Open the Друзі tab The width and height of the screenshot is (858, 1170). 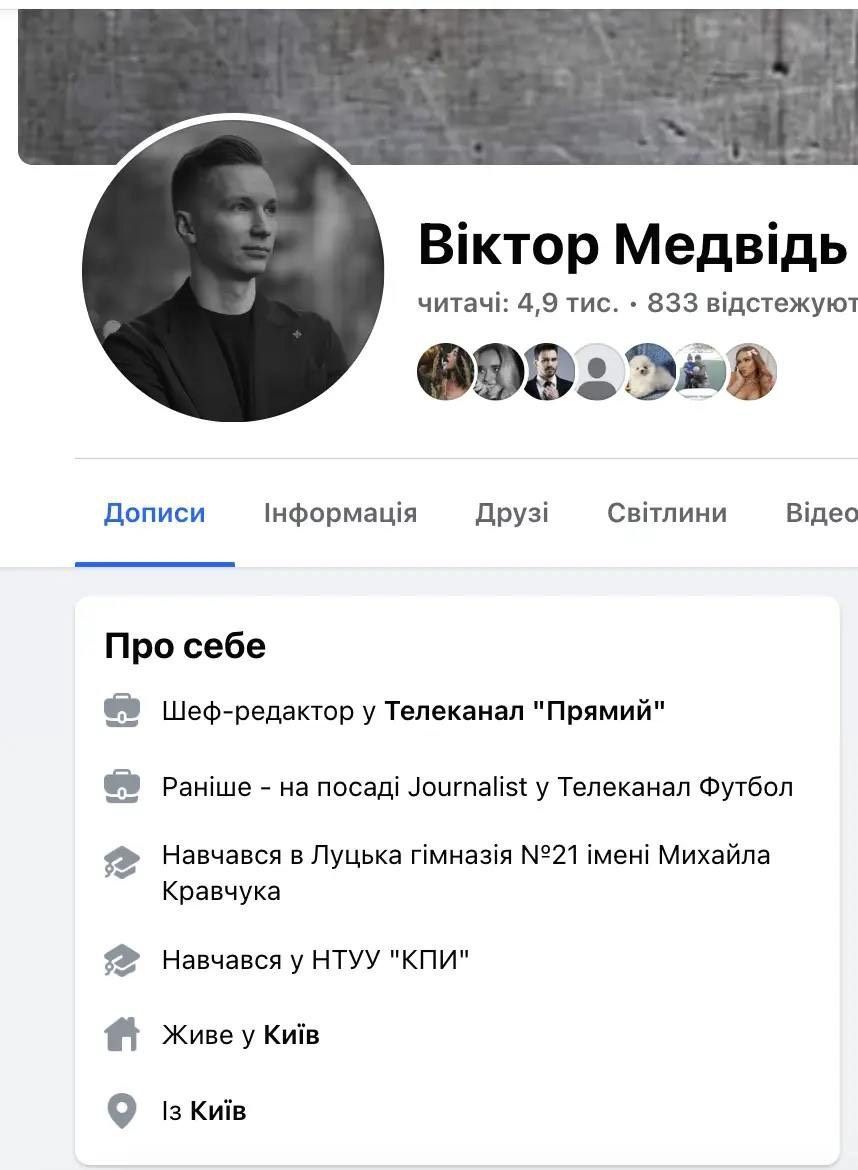(513, 512)
